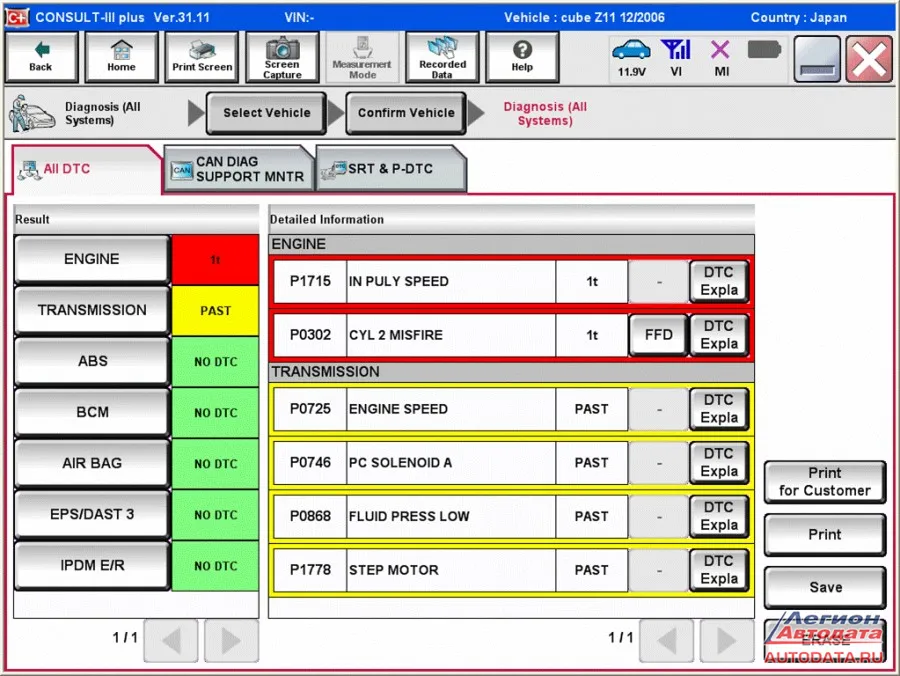Open the Help button

coord(522,57)
